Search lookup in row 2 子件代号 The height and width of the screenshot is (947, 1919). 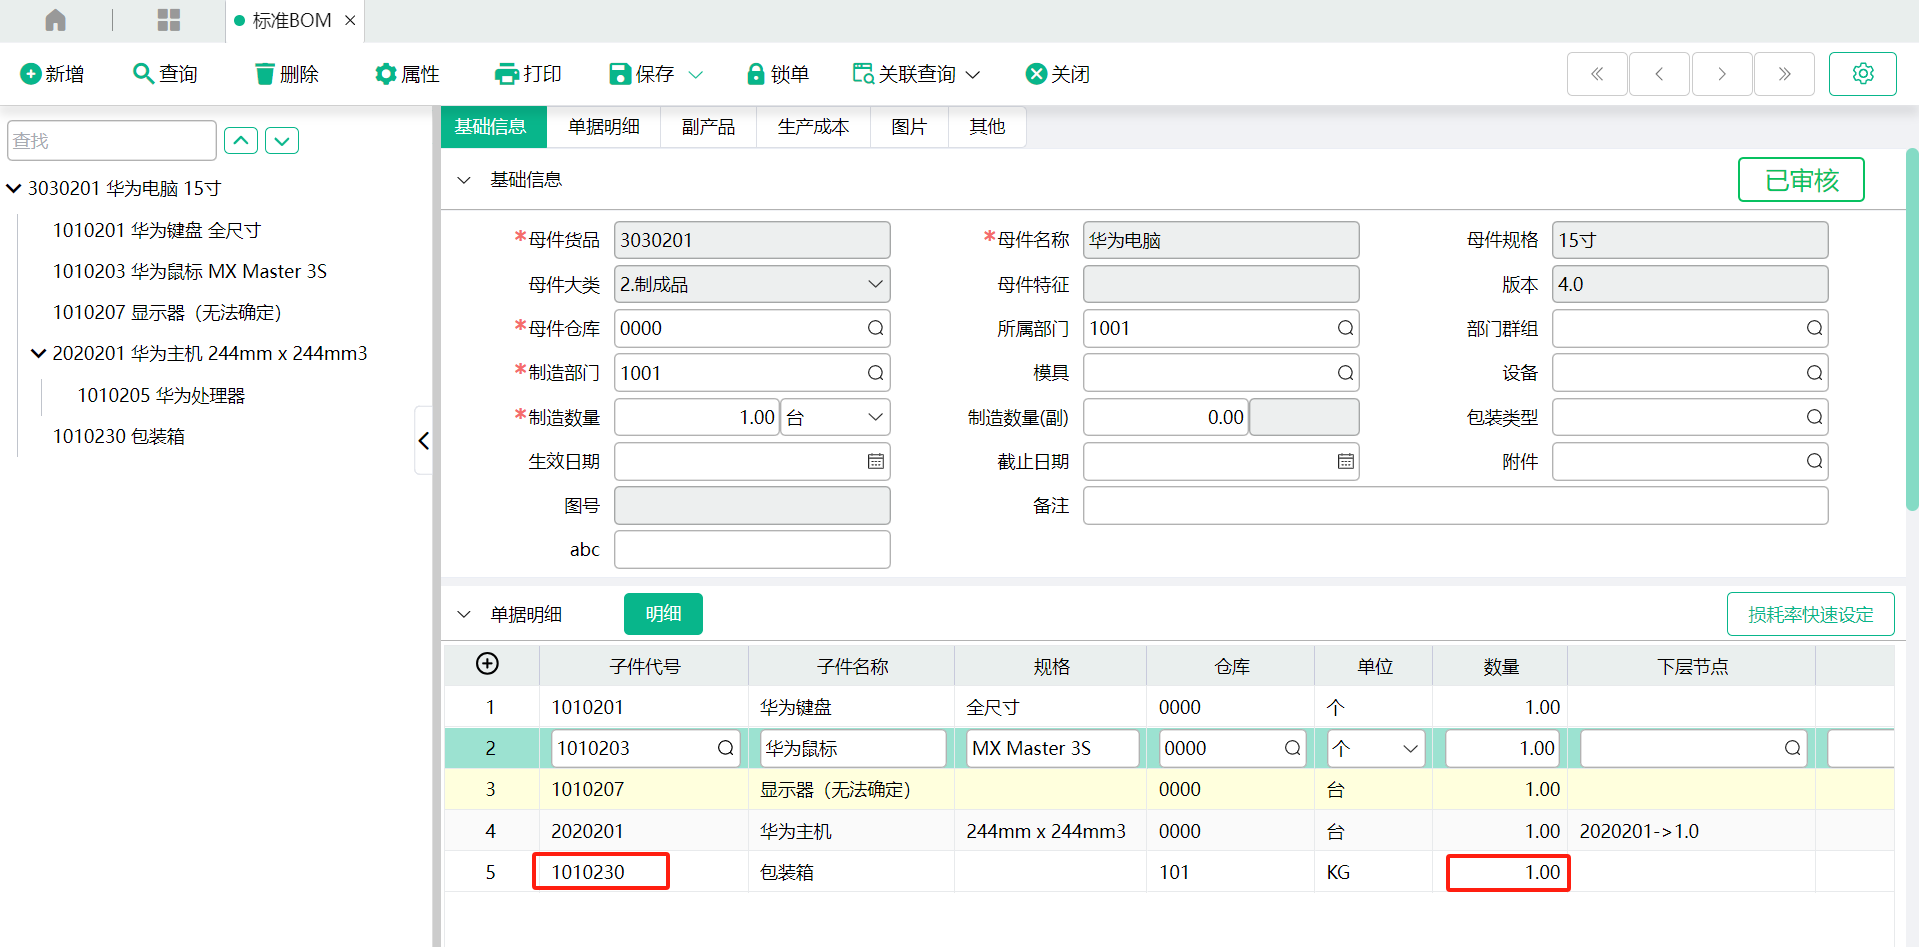[725, 748]
